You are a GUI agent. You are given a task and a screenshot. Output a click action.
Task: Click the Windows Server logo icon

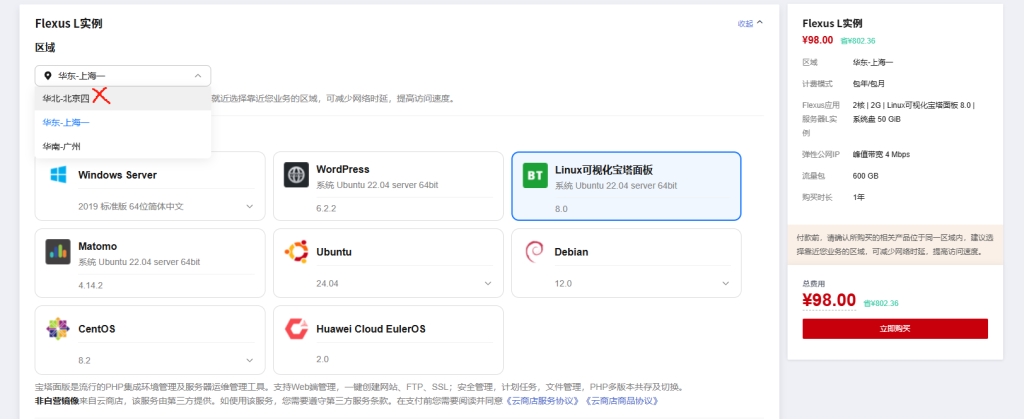pos(58,174)
